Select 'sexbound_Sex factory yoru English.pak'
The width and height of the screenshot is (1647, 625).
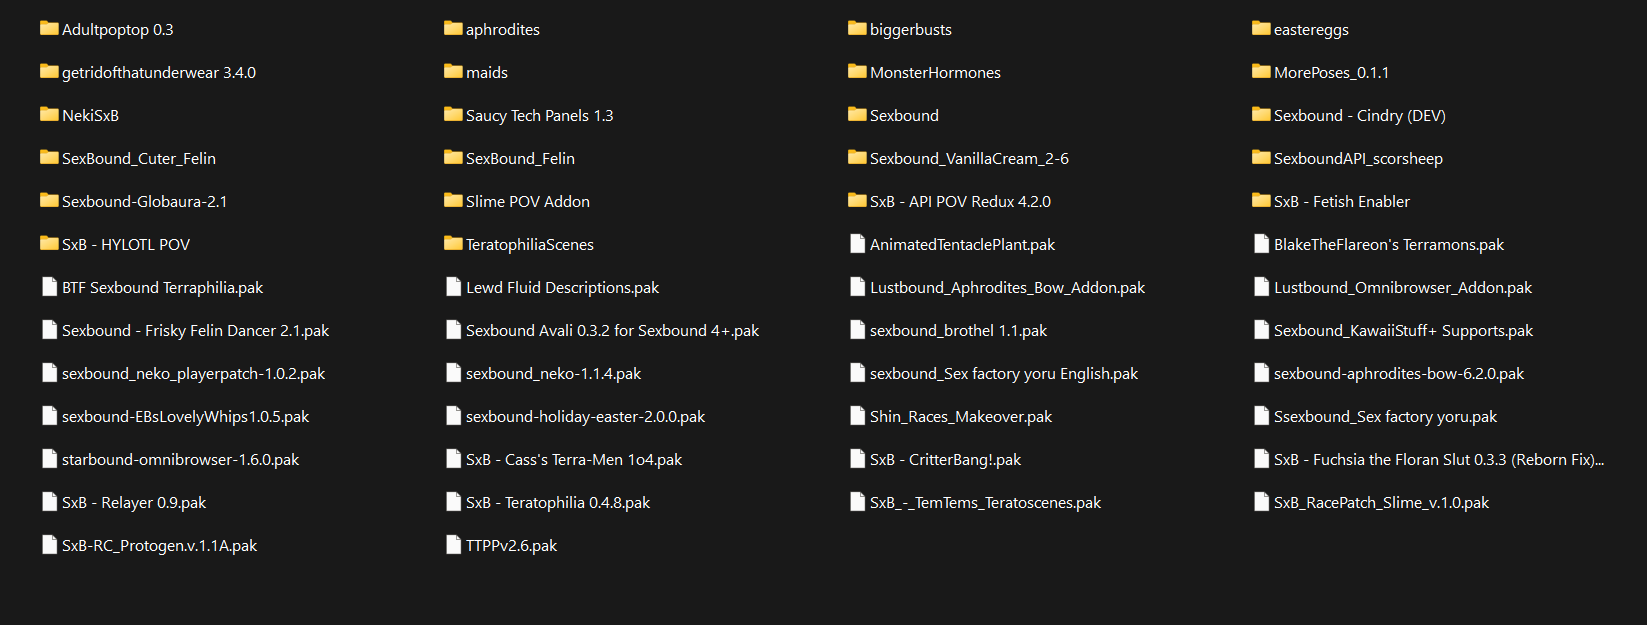pyautogui.click(x=1004, y=374)
